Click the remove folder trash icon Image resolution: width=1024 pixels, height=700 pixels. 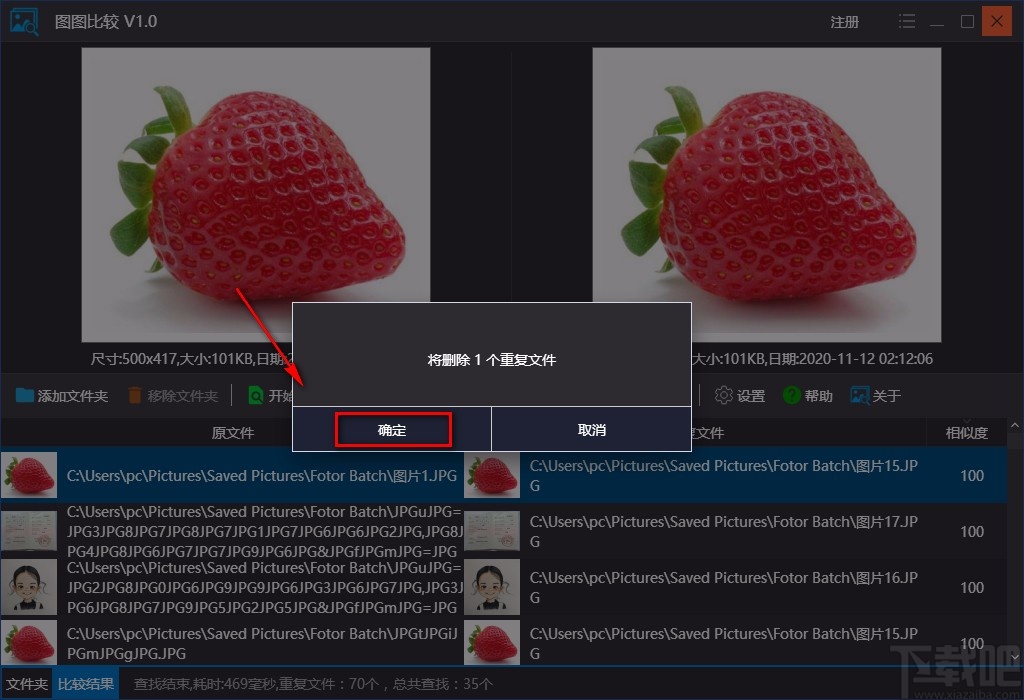click(135, 395)
